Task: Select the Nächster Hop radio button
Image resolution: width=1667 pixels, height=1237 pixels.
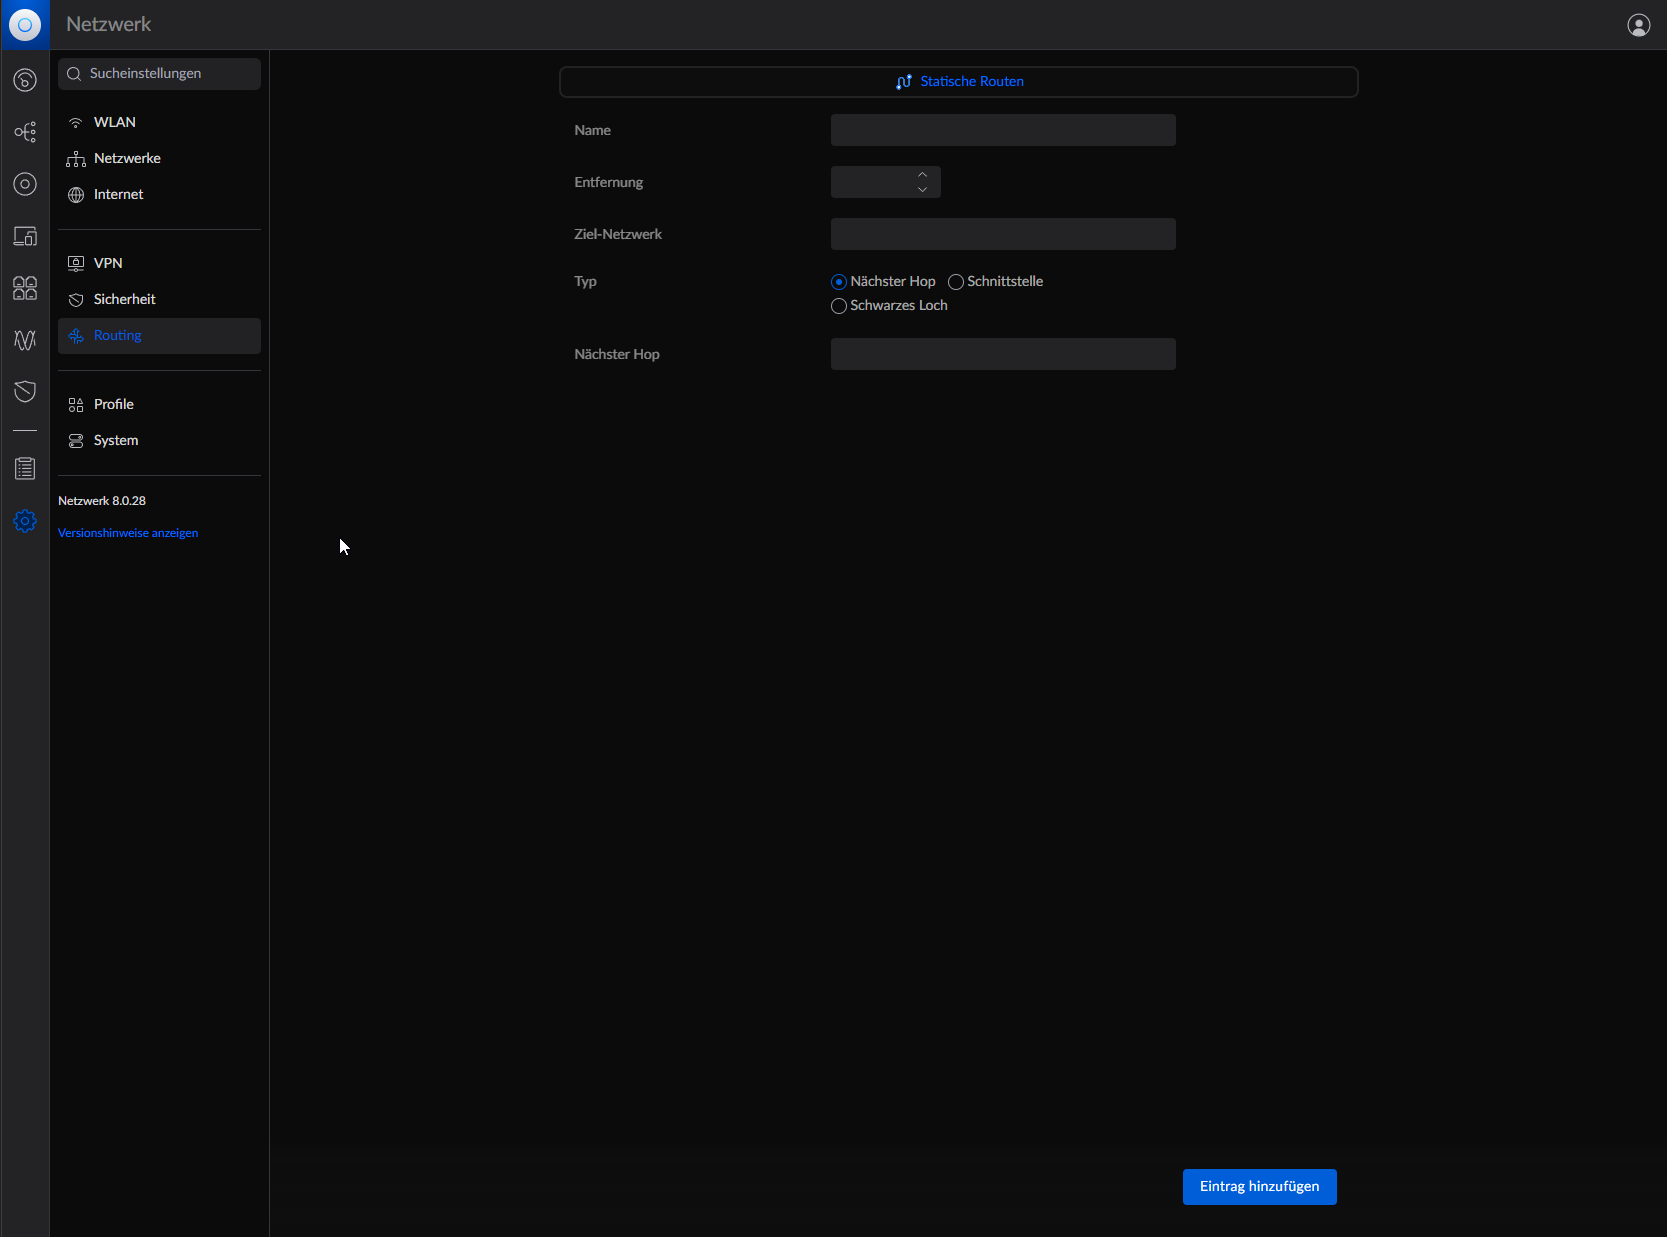Action: pos(839,282)
